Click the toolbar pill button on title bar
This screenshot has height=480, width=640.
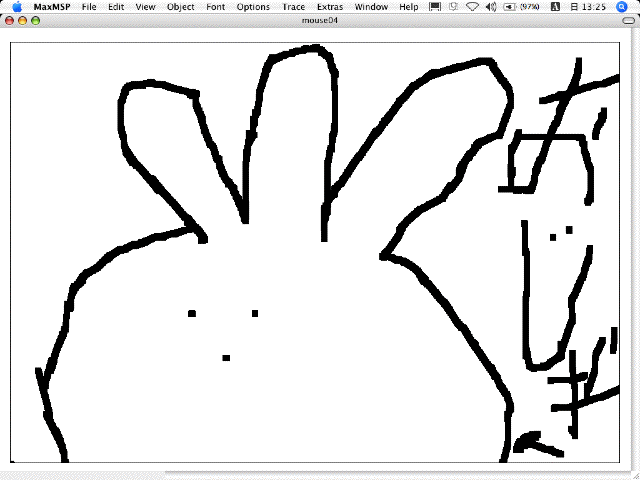click(x=629, y=20)
